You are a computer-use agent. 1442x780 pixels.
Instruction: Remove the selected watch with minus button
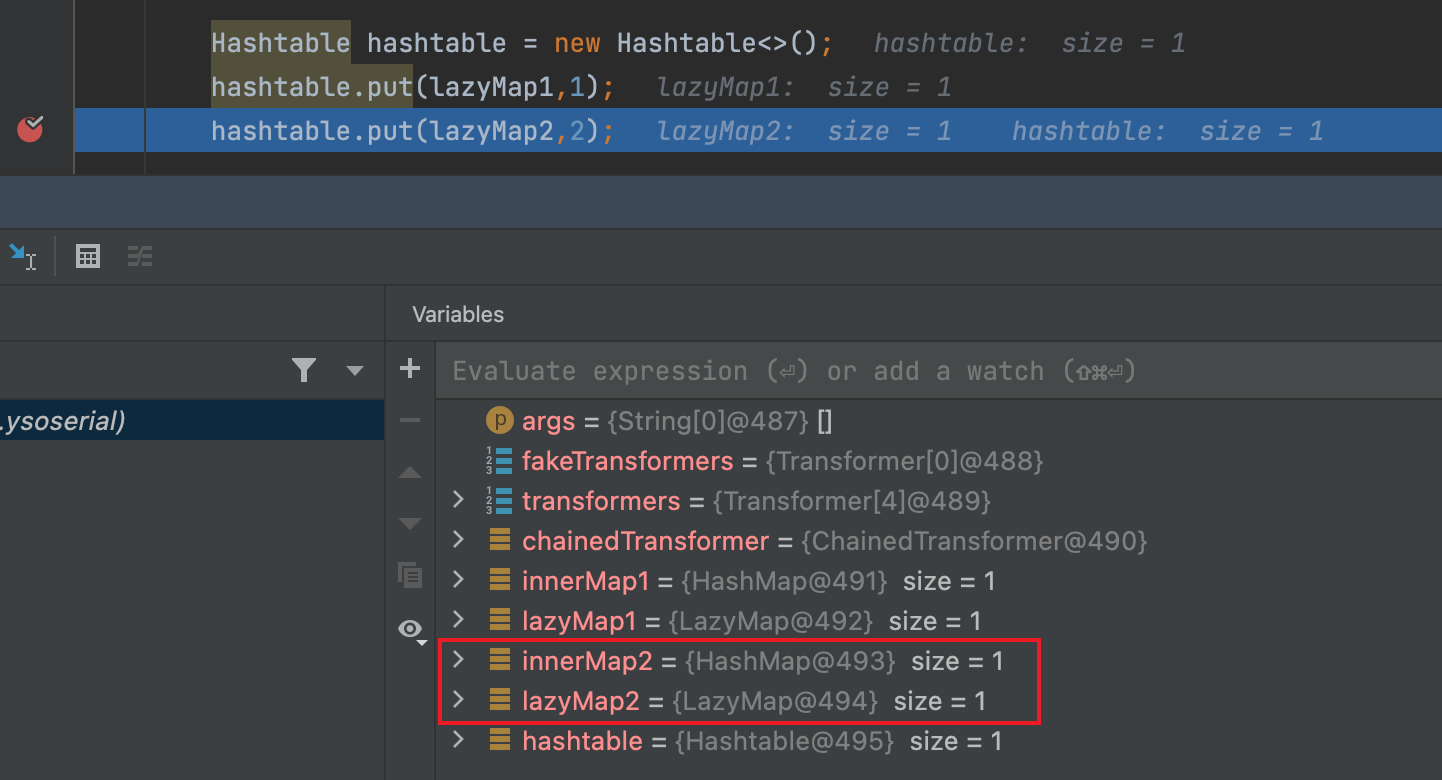tap(410, 420)
